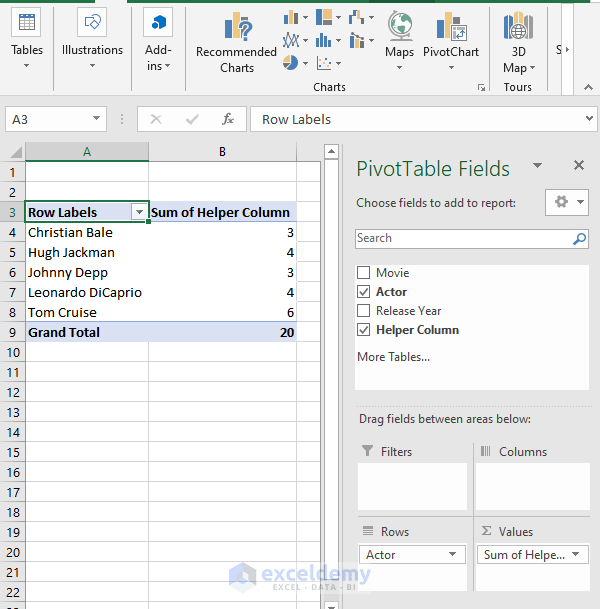Click the Enter formula checkmark
Screen dimensions: 600x609
(x=192, y=119)
